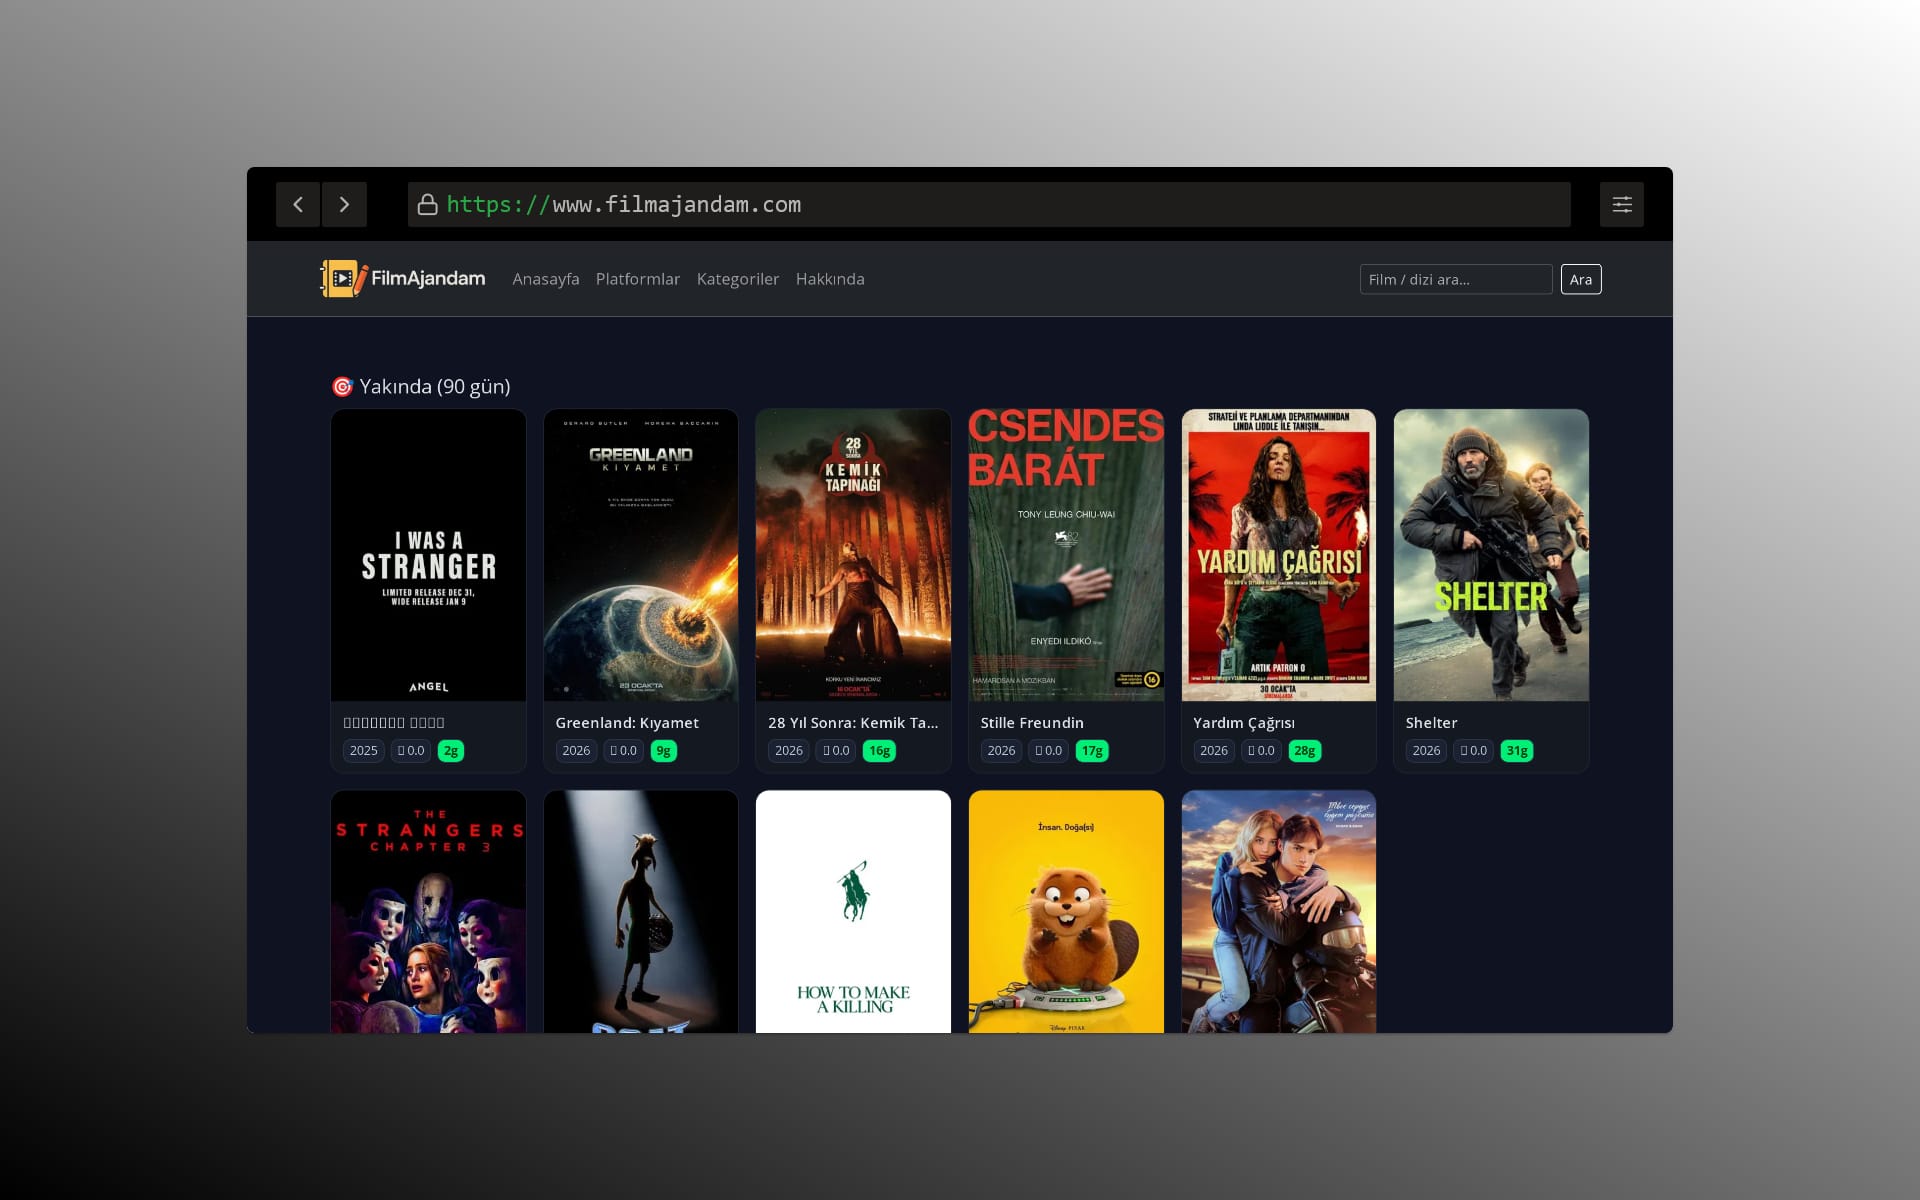Click the 31g badge under Shelter
Screen dimensions: 1920x1200
1516,751
